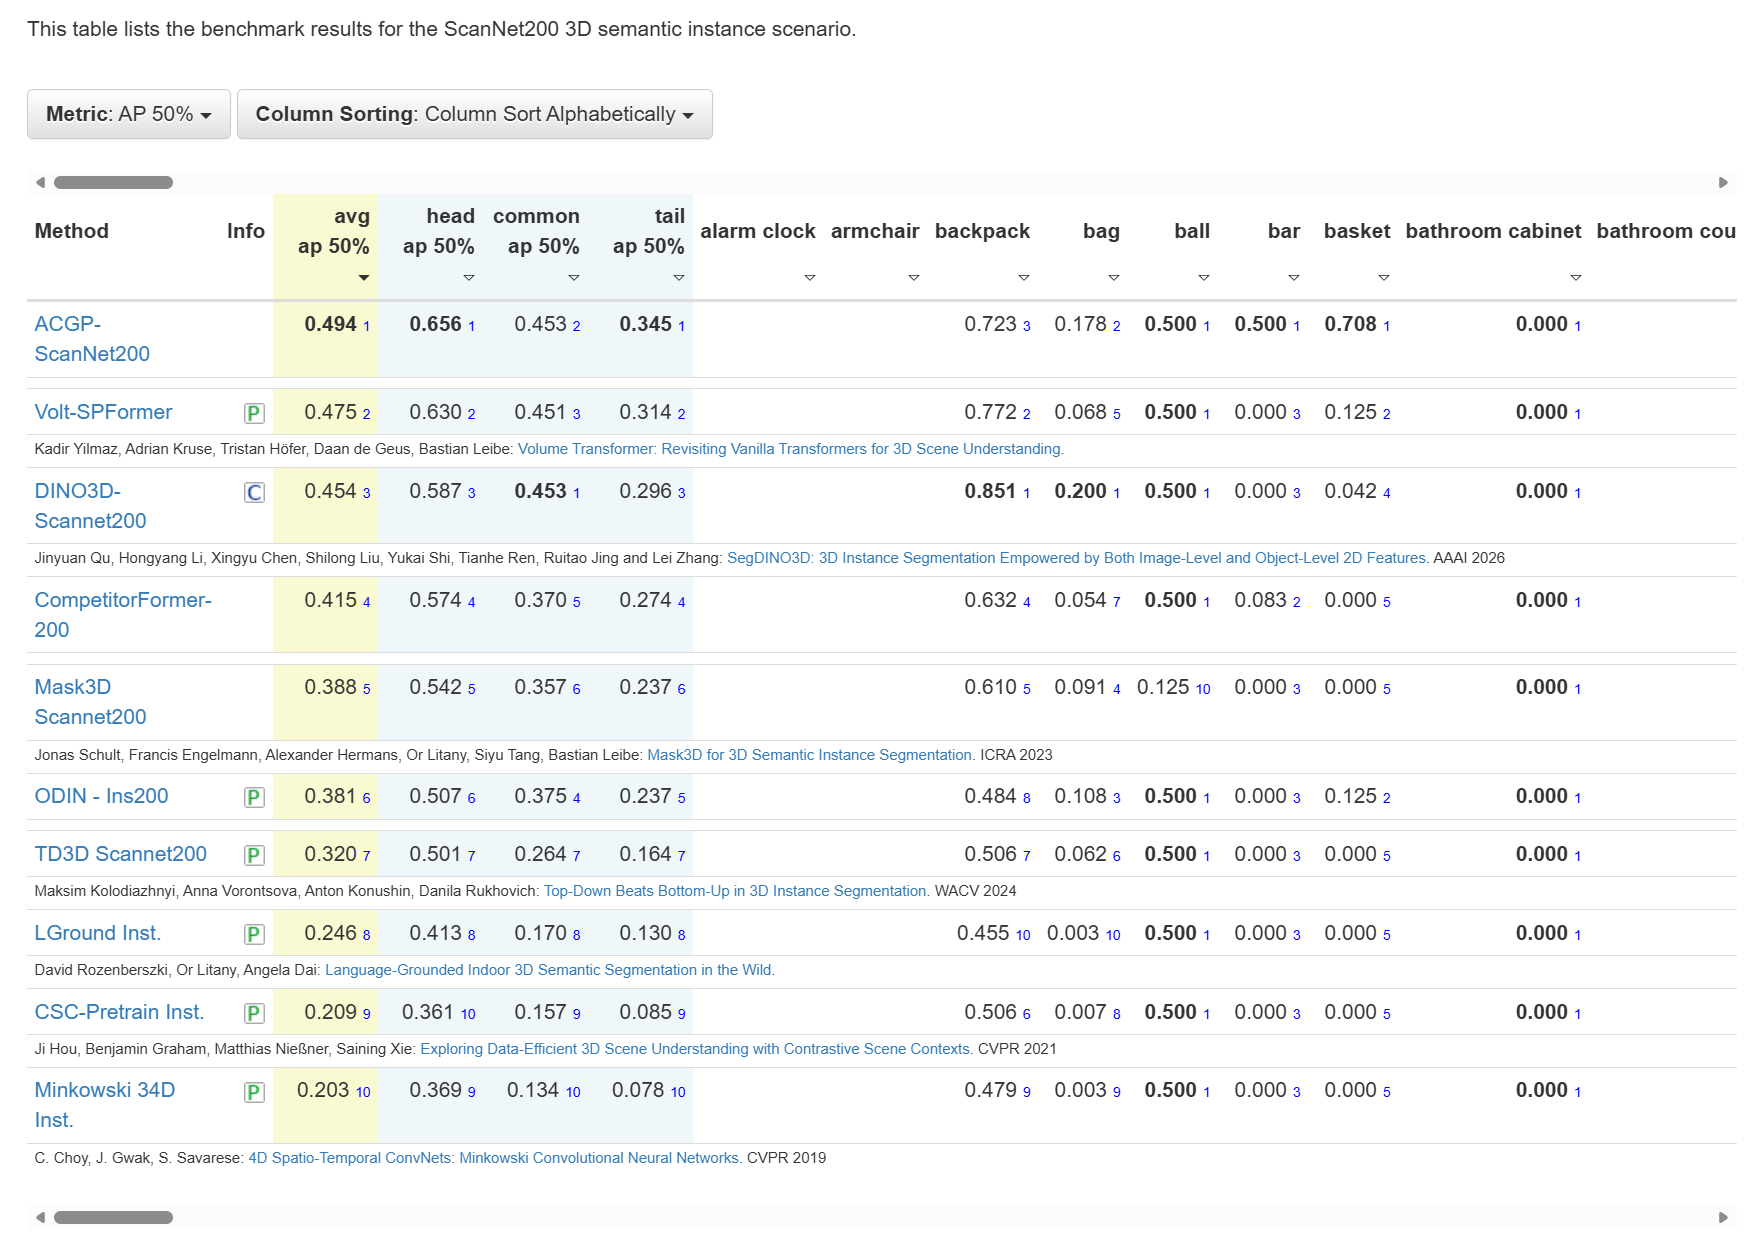
Task: Sort by the alarm clock column arrow
Action: 810,277
